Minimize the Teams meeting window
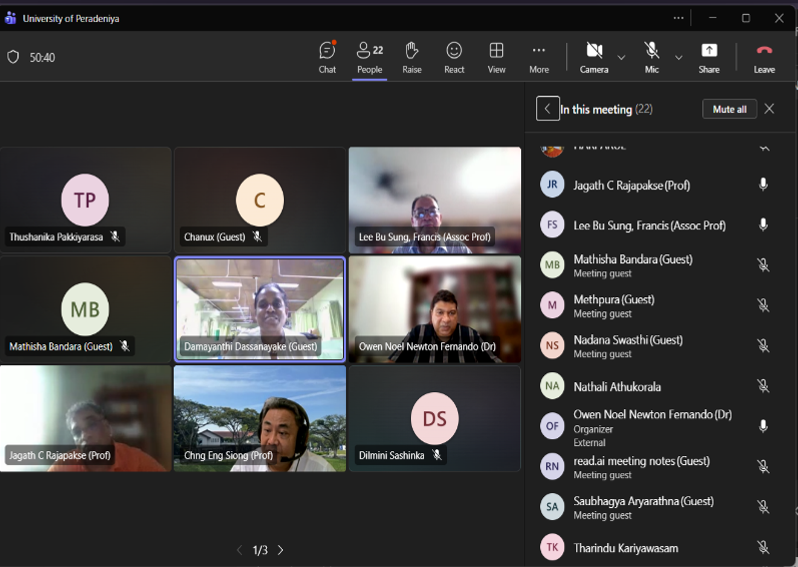Image resolution: width=798 pixels, height=567 pixels. tap(712, 18)
